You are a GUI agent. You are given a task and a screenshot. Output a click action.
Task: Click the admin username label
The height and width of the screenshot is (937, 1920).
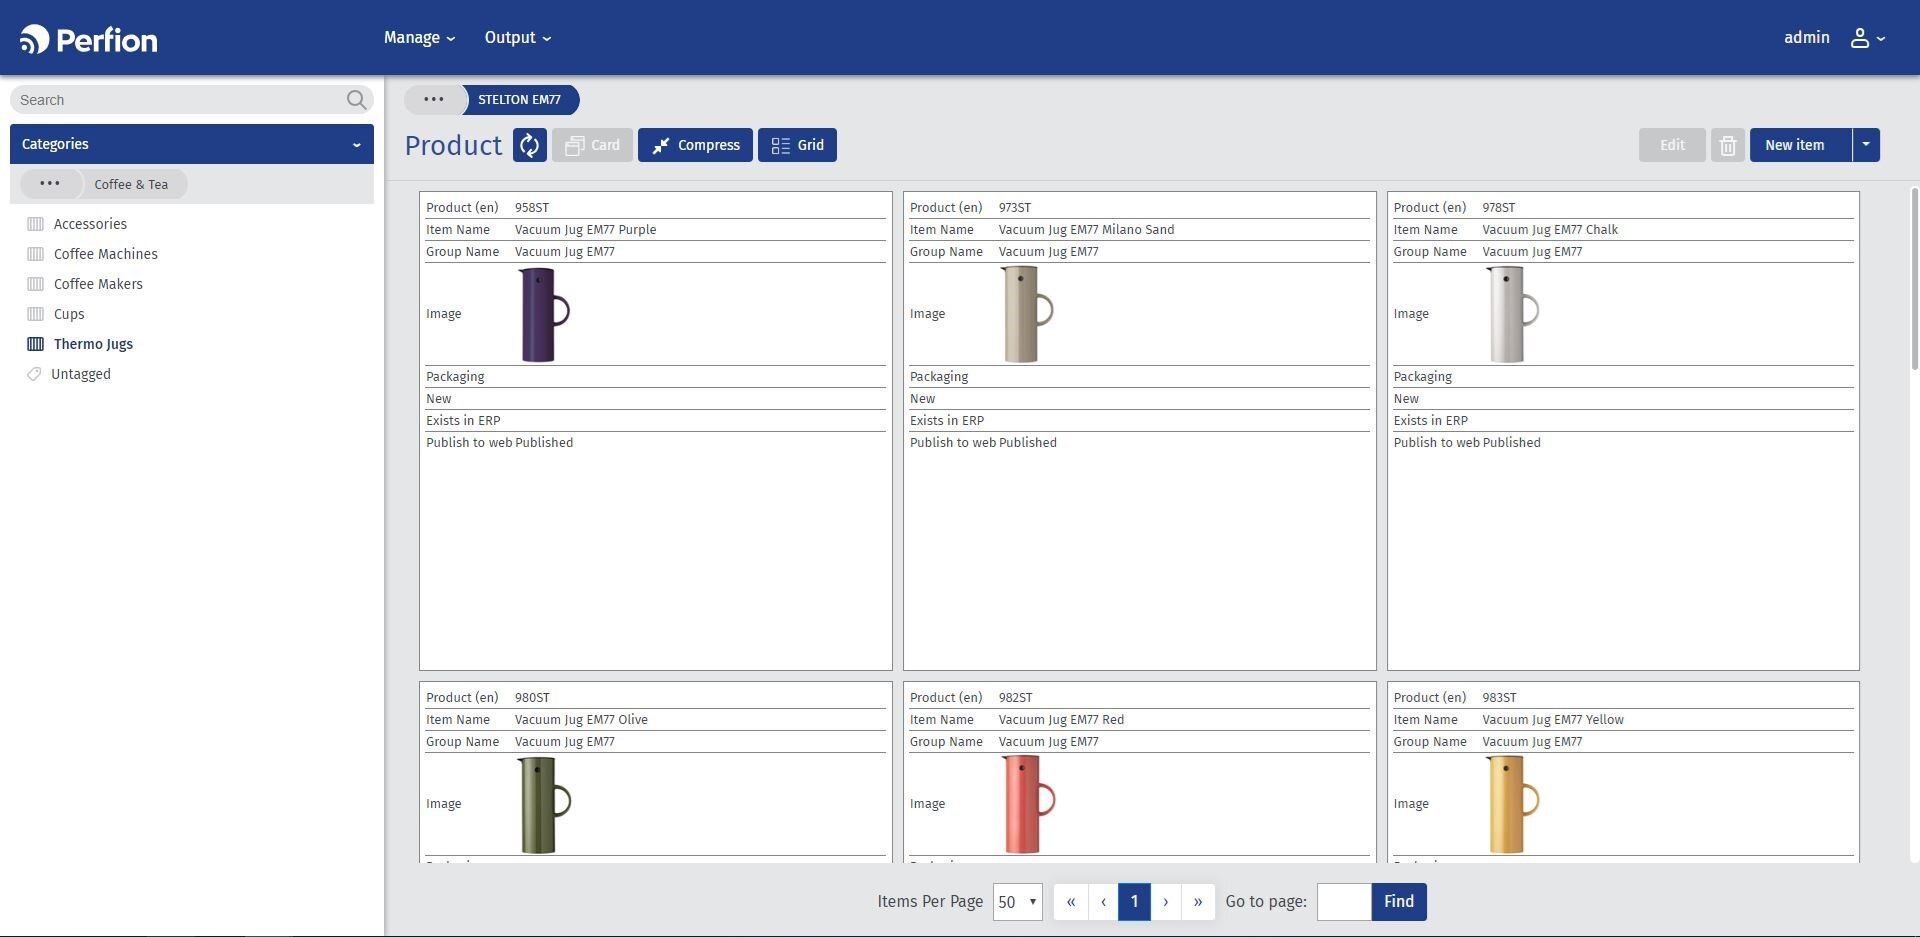pyautogui.click(x=1807, y=38)
